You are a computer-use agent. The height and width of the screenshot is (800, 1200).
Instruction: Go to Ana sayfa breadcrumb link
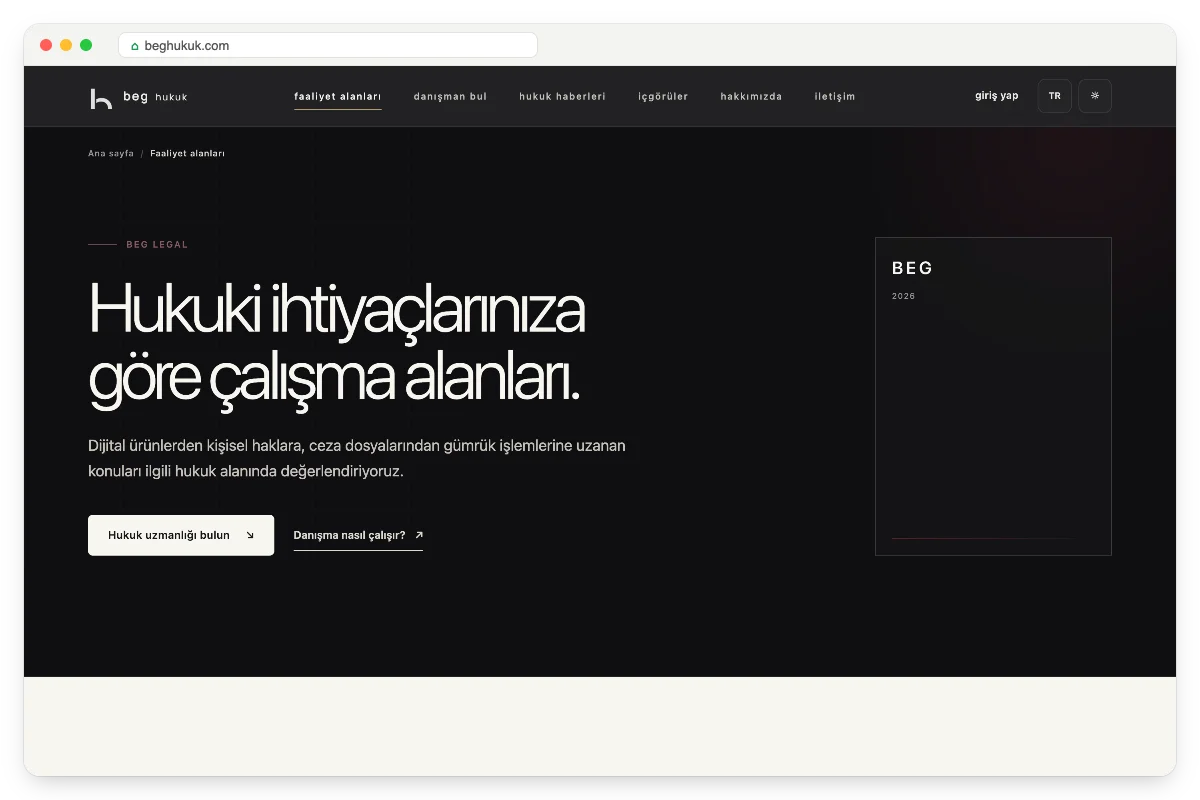[111, 154]
